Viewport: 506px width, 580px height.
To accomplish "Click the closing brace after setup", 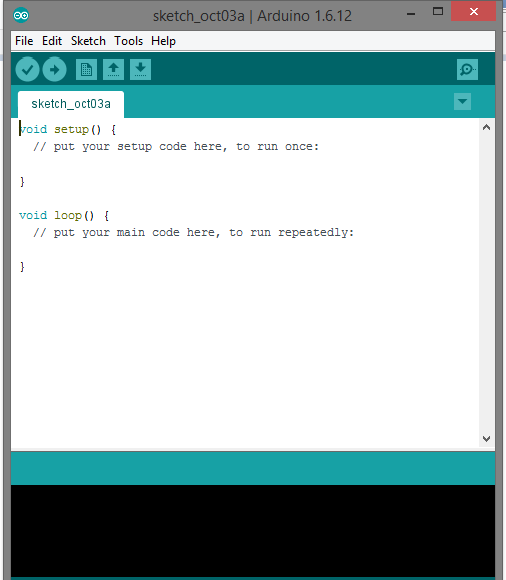I will (22, 181).
